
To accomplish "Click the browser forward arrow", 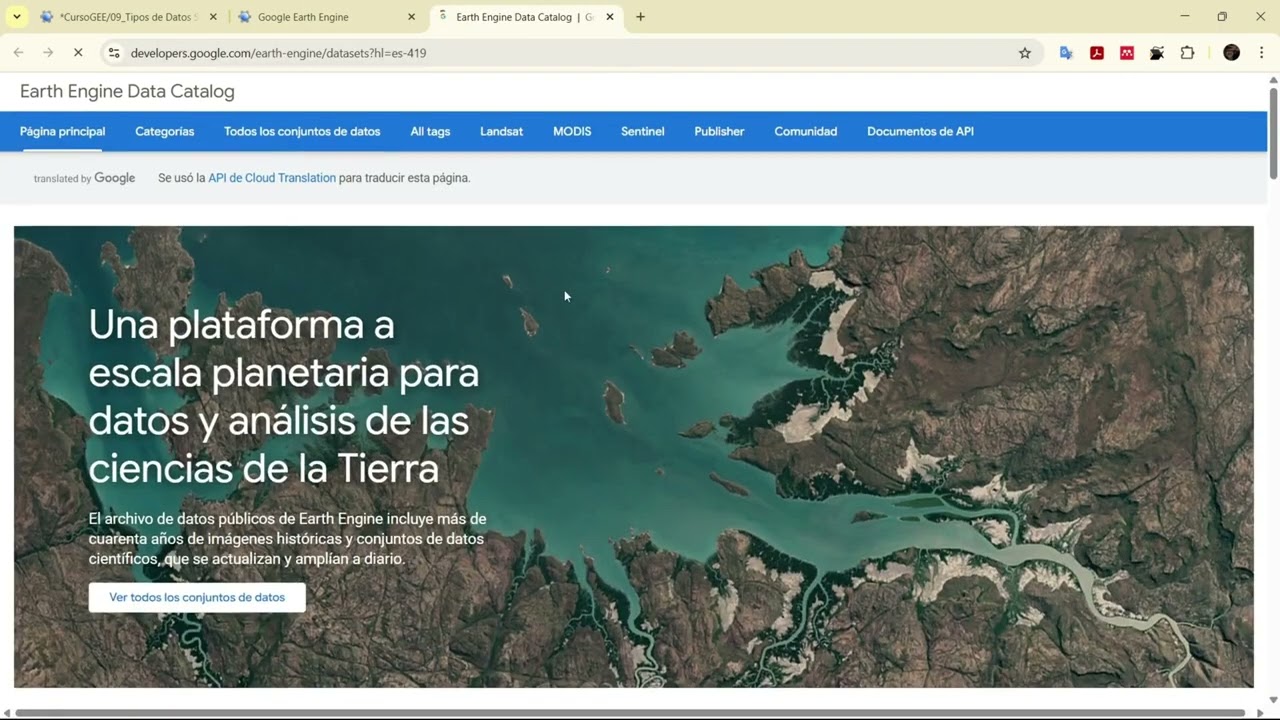I will pos(48,53).
